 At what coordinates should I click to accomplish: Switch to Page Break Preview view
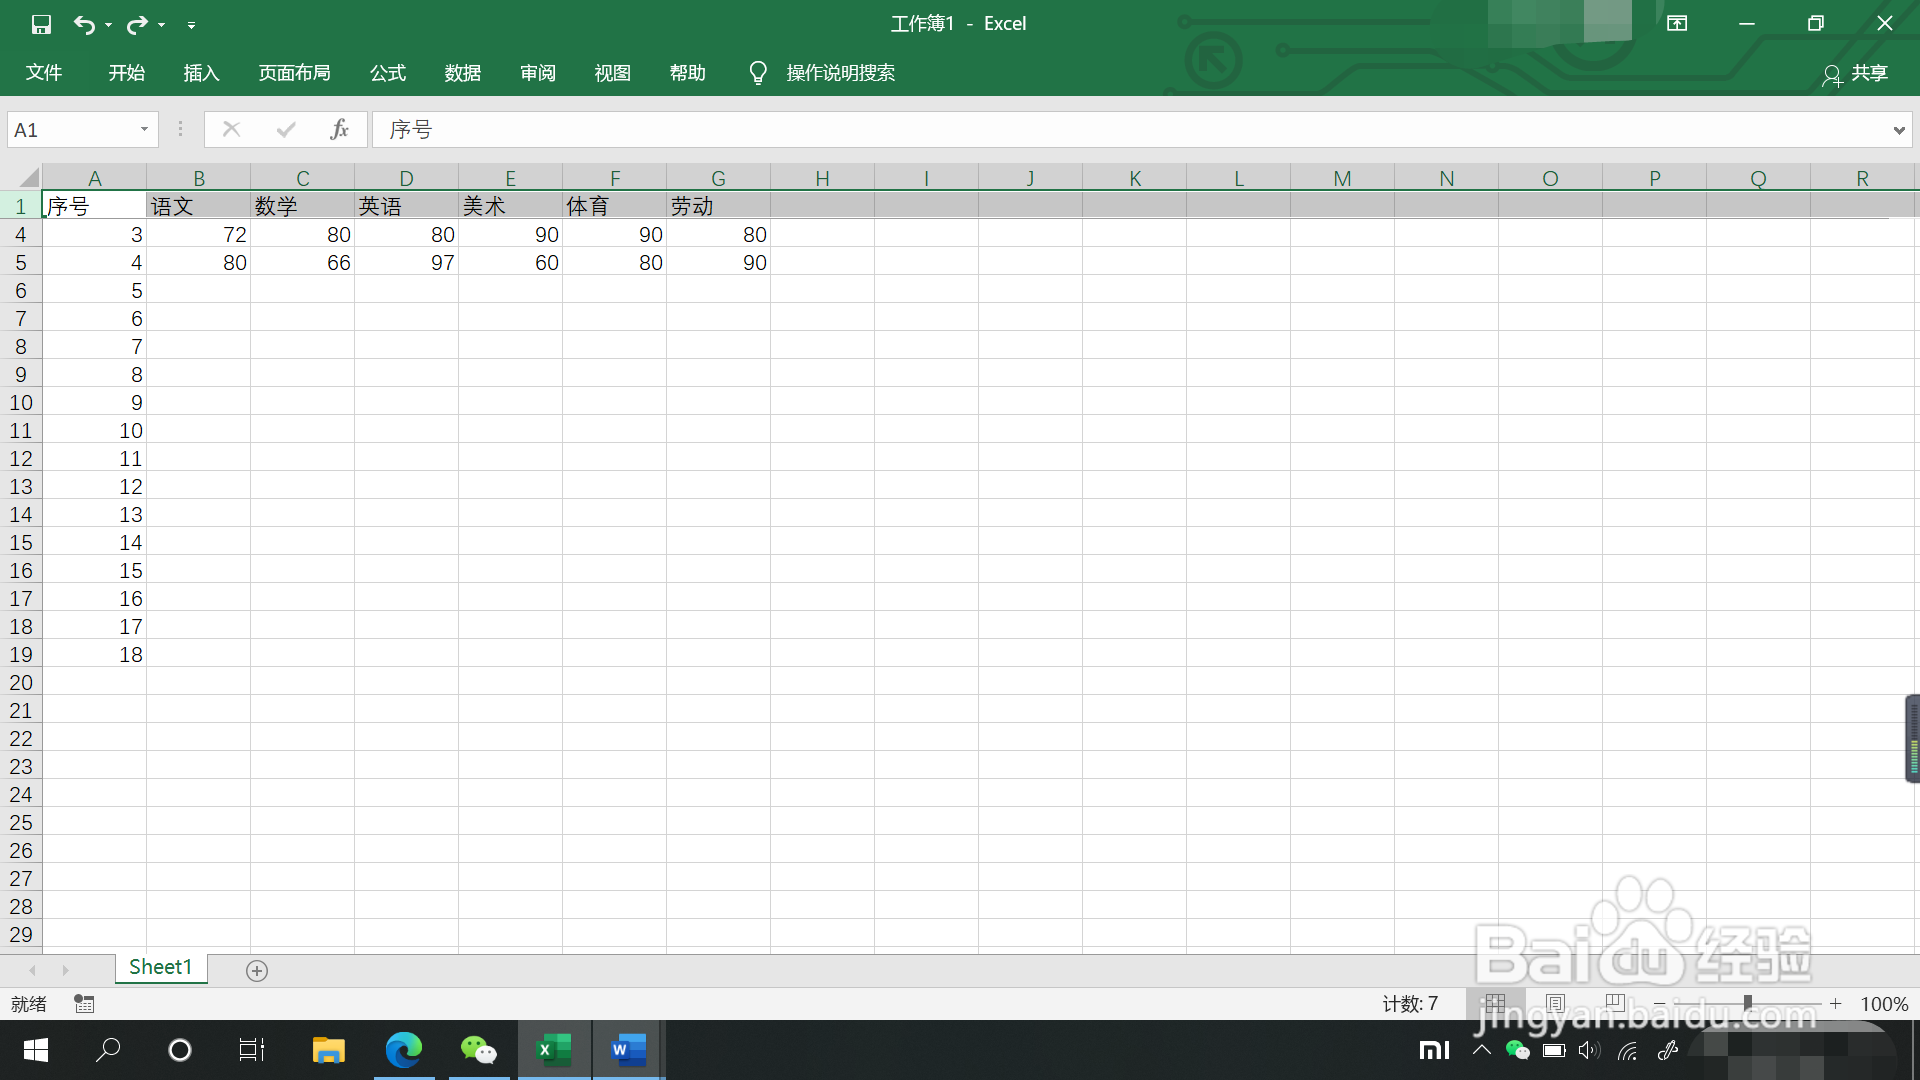[x=1614, y=1003]
